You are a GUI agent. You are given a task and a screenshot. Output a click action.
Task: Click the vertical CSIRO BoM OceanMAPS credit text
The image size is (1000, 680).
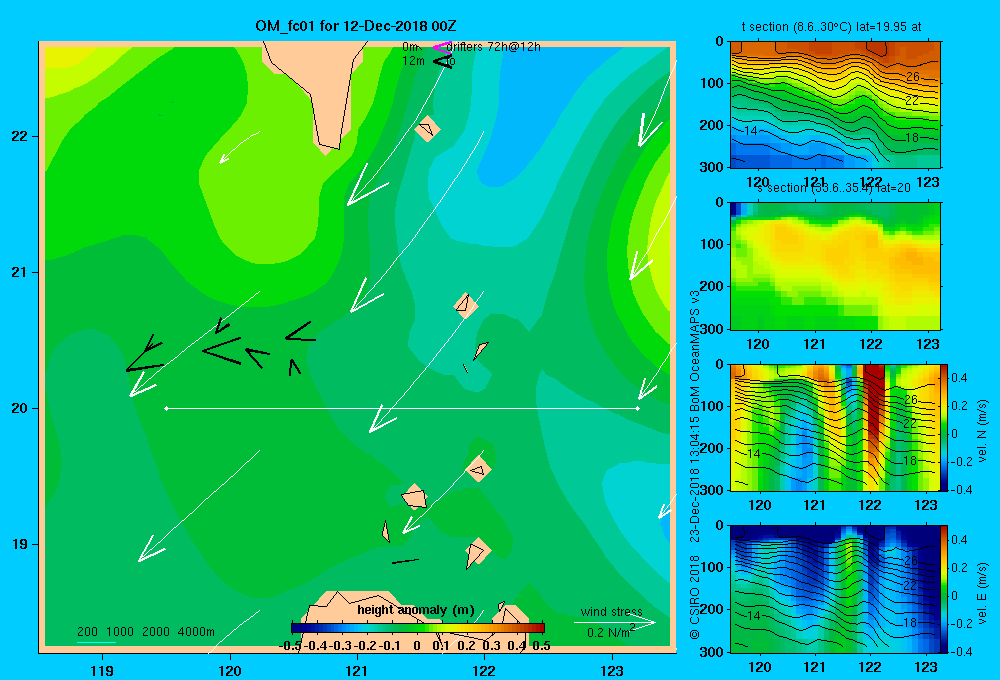tap(695, 464)
